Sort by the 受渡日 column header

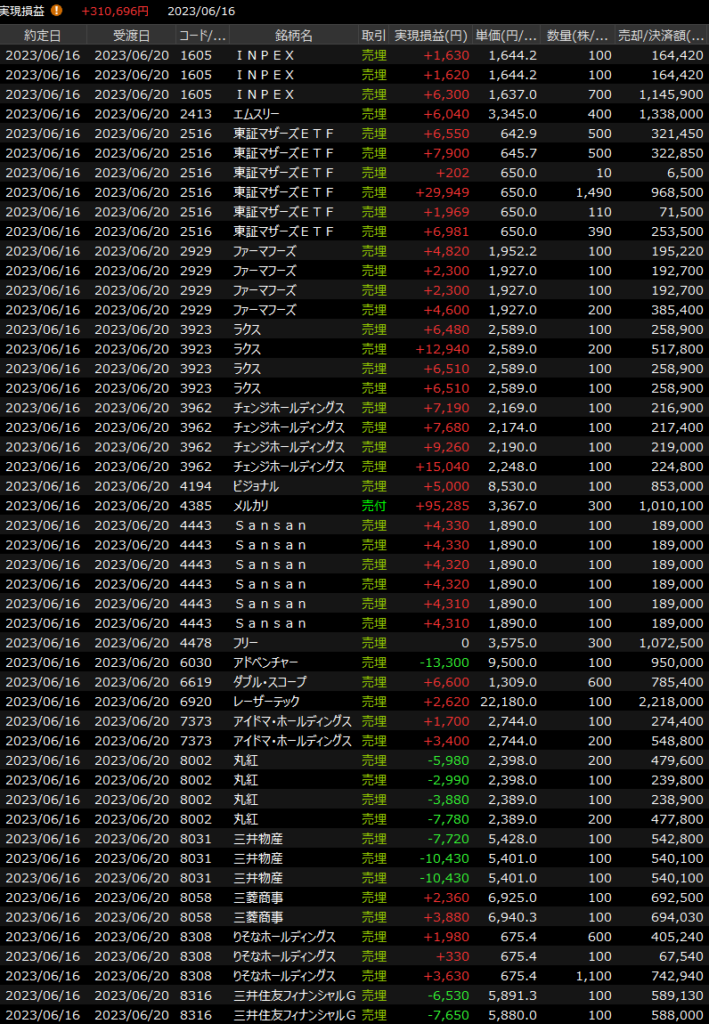(131, 35)
